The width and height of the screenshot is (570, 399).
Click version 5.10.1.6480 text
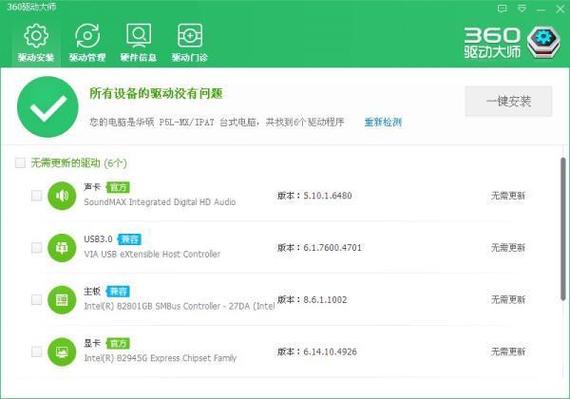pos(328,196)
